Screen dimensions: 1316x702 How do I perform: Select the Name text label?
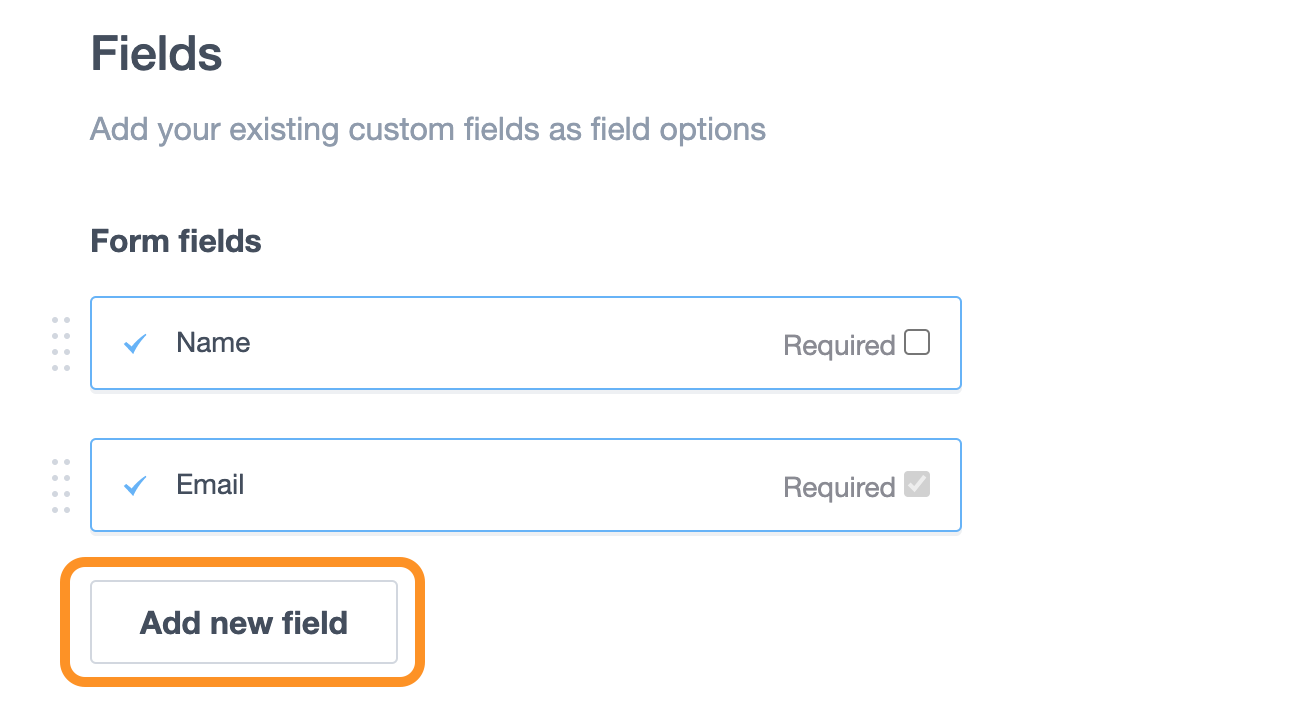coord(213,343)
